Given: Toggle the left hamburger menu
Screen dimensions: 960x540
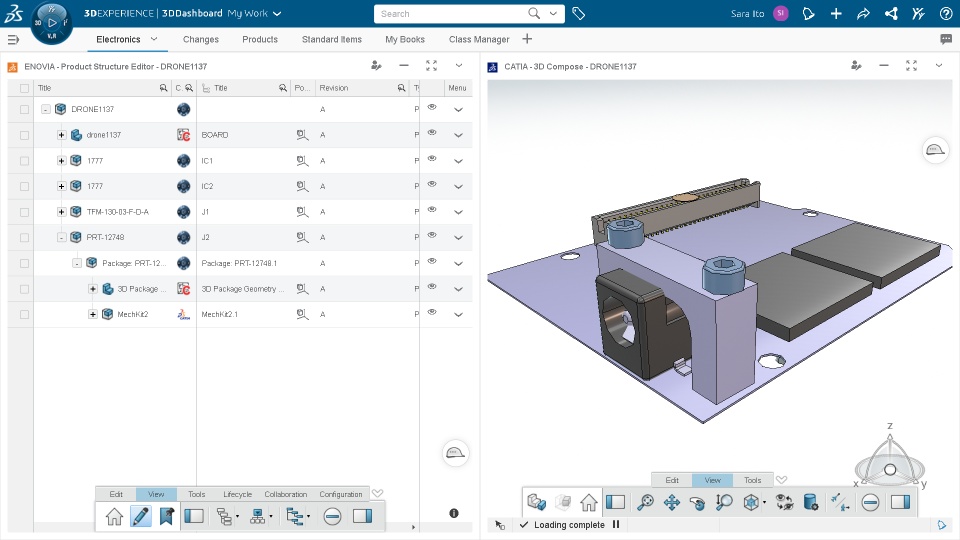Looking at the screenshot, I should point(13,40).
